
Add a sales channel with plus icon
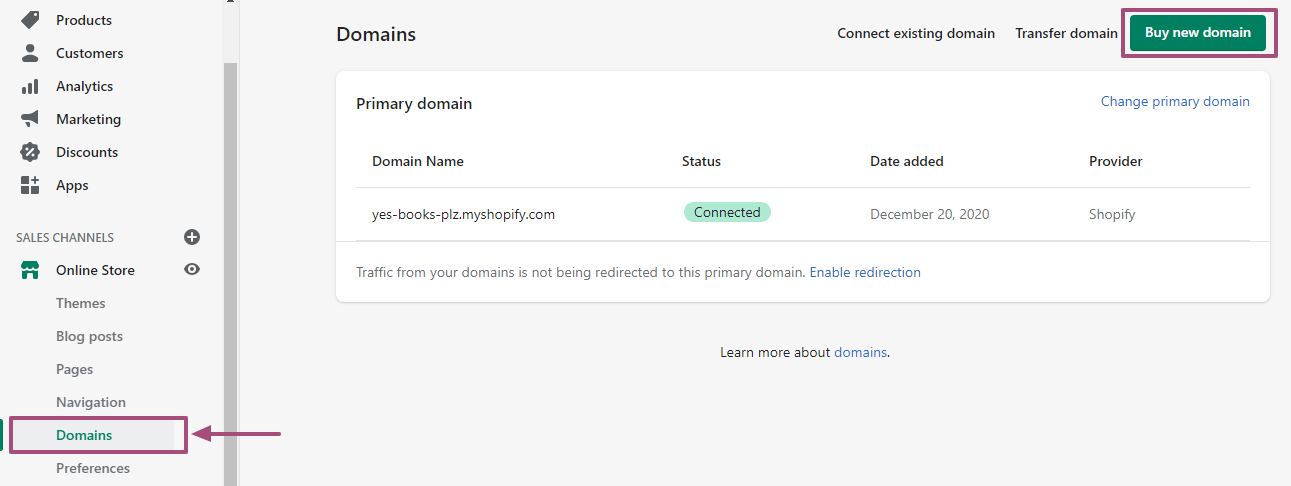192,237
